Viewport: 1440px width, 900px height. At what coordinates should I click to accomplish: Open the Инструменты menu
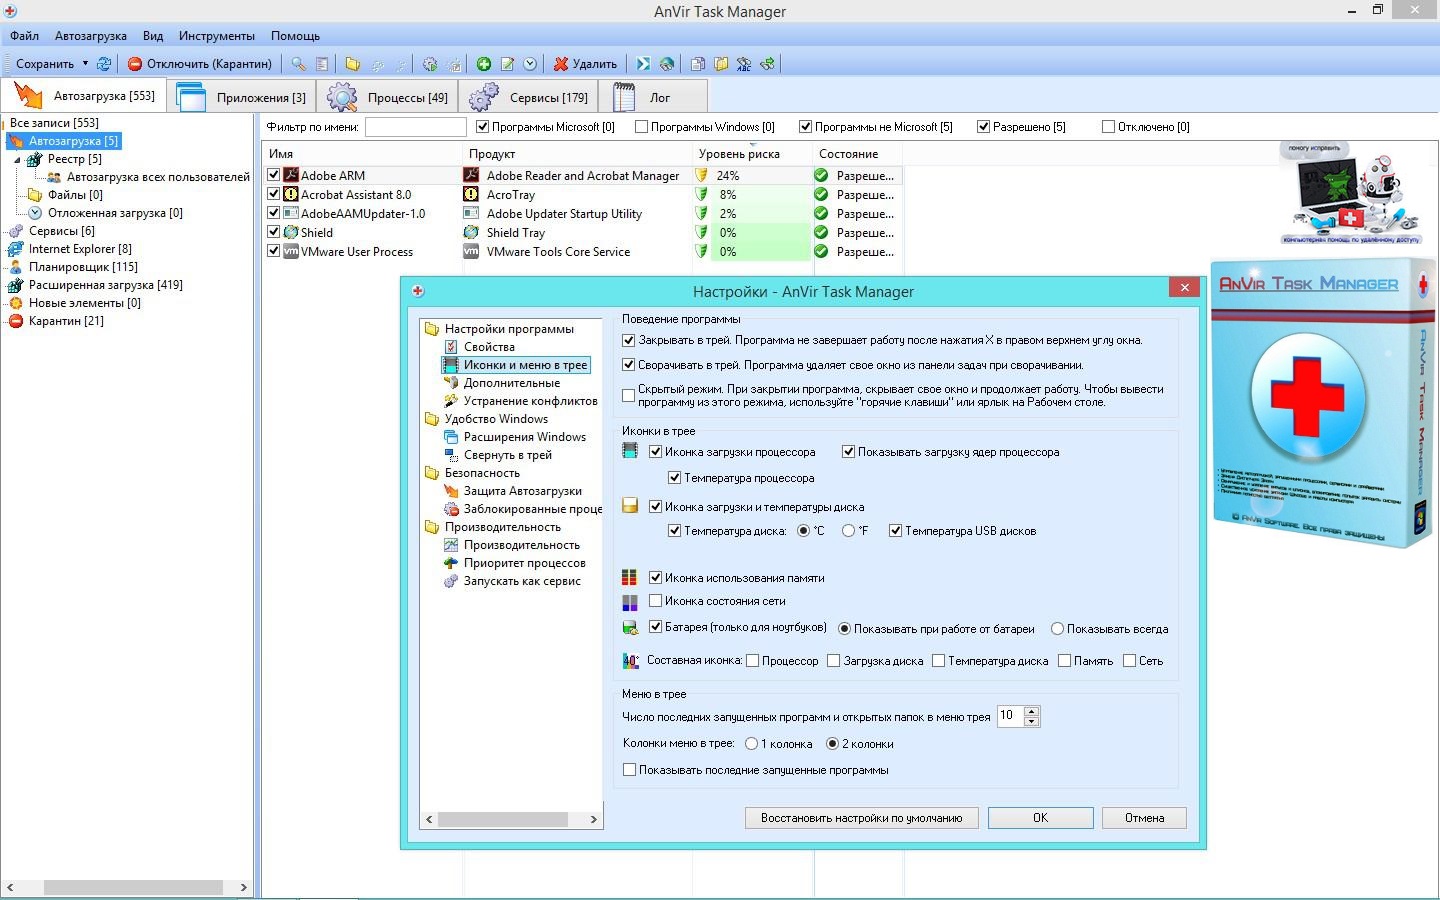[x=217, y=36]
